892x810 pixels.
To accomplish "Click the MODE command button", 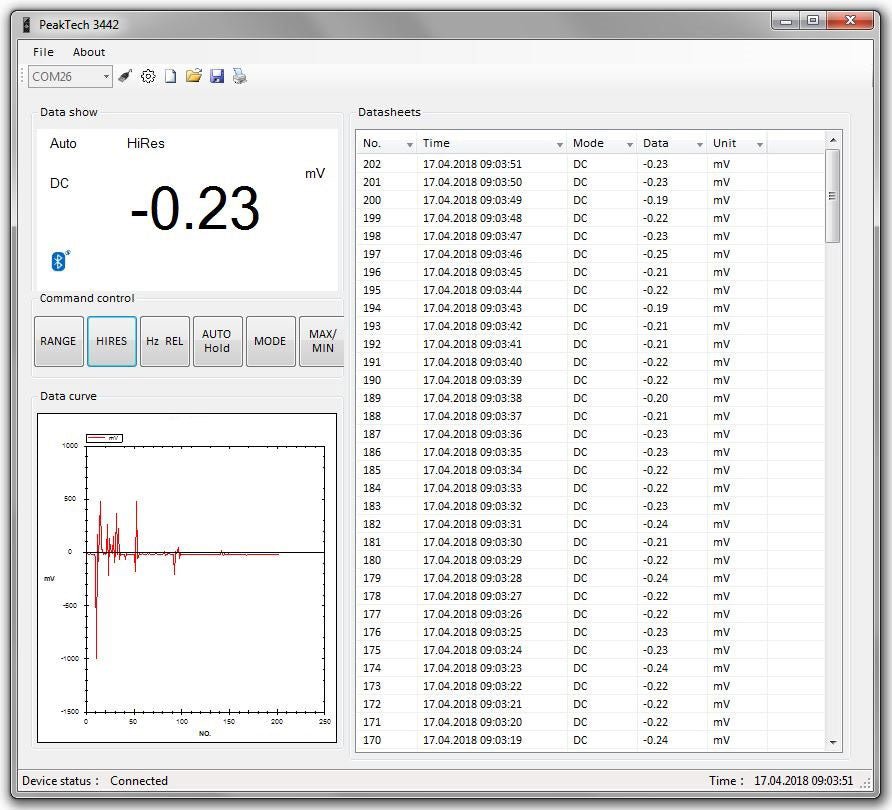I will pyautogui.click(x=270, y=341).
